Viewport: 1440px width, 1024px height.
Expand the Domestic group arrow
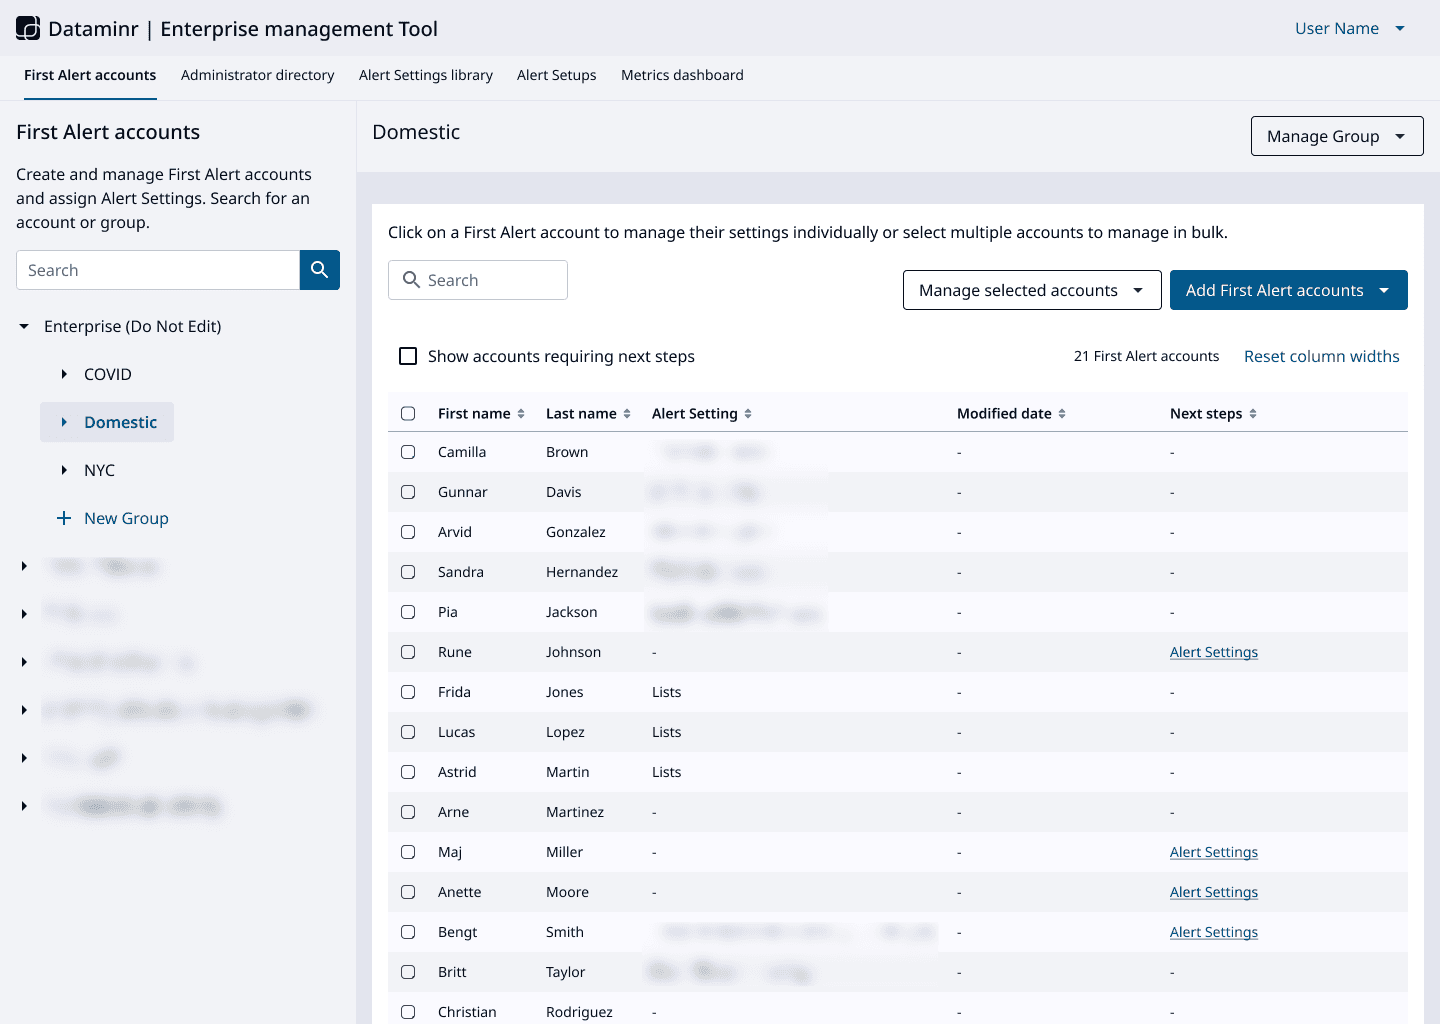pyautogui.click(x=64, y=422)
